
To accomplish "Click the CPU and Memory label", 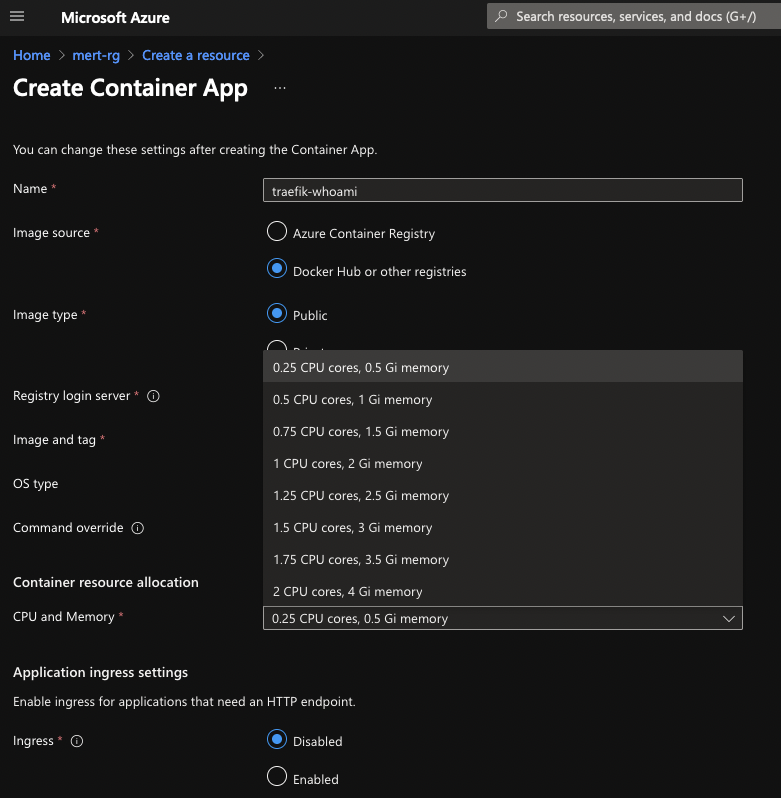I will [64, 616].
